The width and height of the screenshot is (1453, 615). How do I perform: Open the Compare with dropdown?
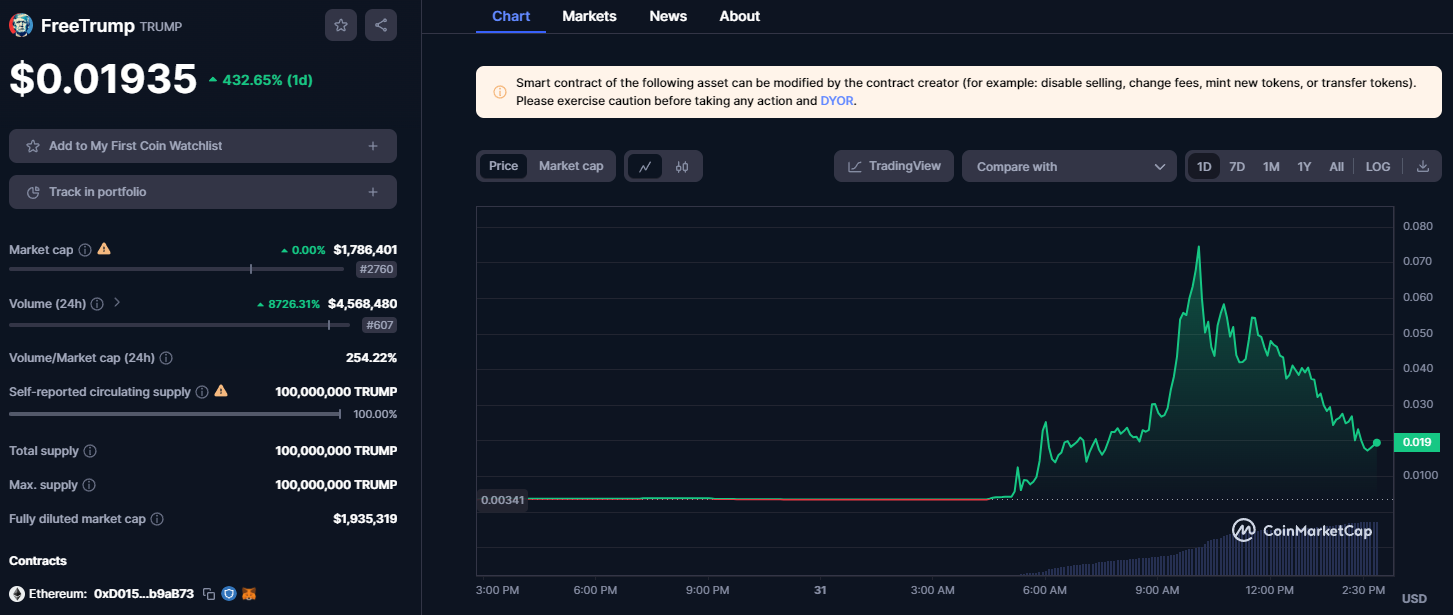(1069, 166)
